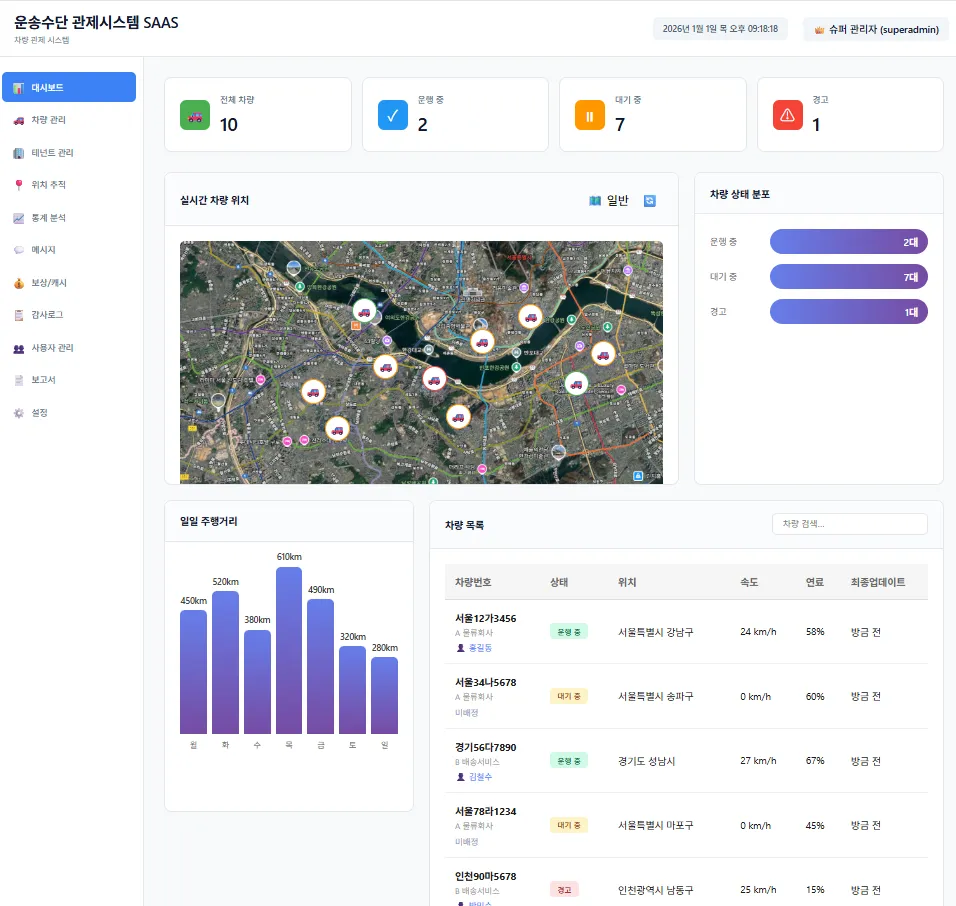
Task: Click the green-bordered vehicle marker near 여의도
Action: [x=365, y=311]
